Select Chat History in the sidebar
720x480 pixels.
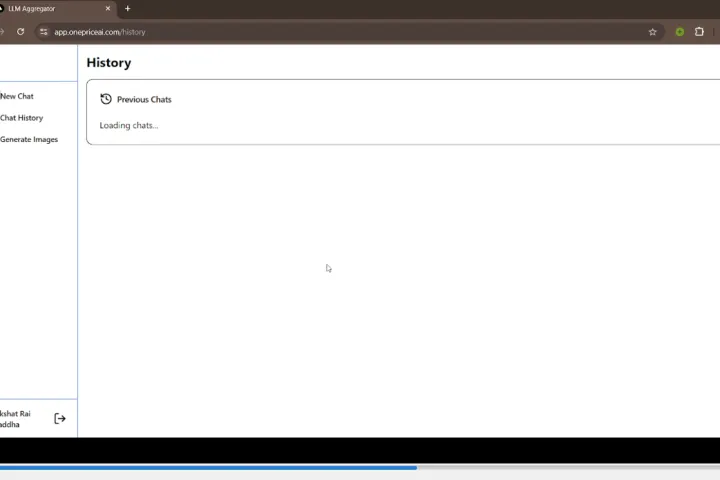point(21,118)
